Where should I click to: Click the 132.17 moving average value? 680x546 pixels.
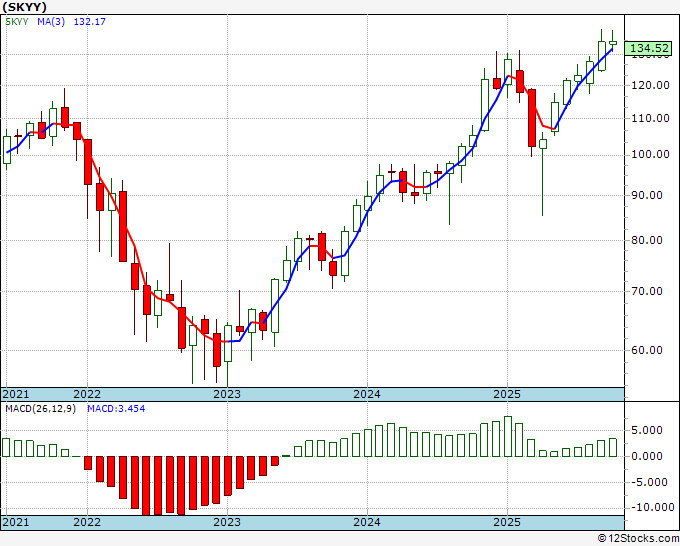[x=90, y=22]
